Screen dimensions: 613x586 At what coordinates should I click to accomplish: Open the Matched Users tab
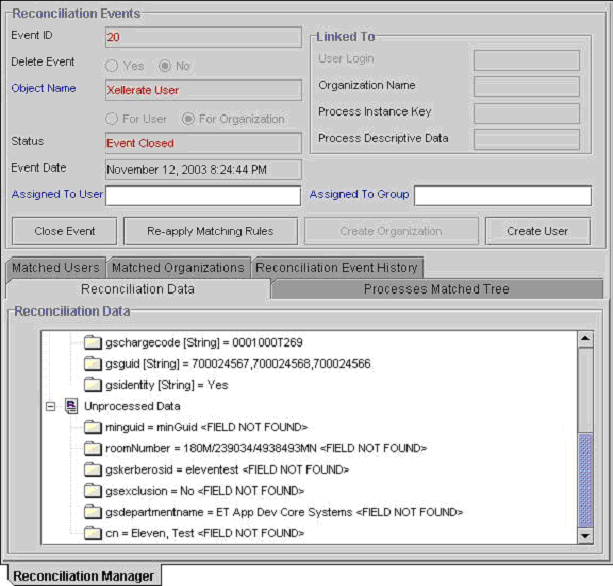(56, 268)
